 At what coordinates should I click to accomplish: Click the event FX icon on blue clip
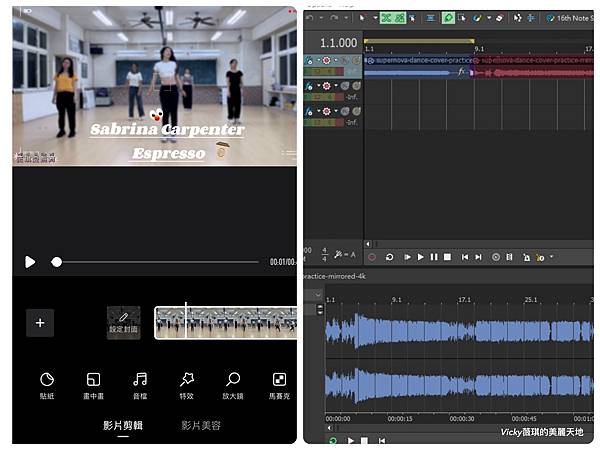point(461,72)
